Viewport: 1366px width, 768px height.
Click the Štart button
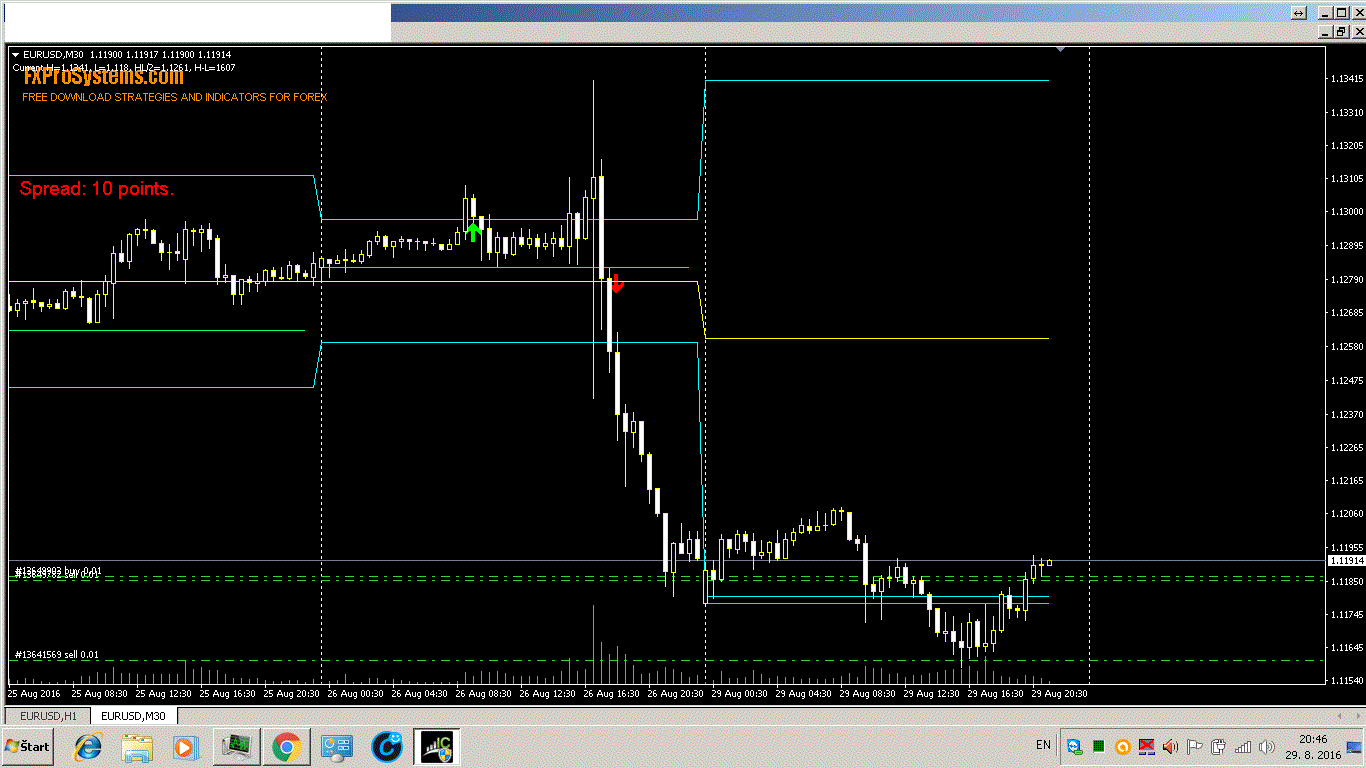(27, 746)
